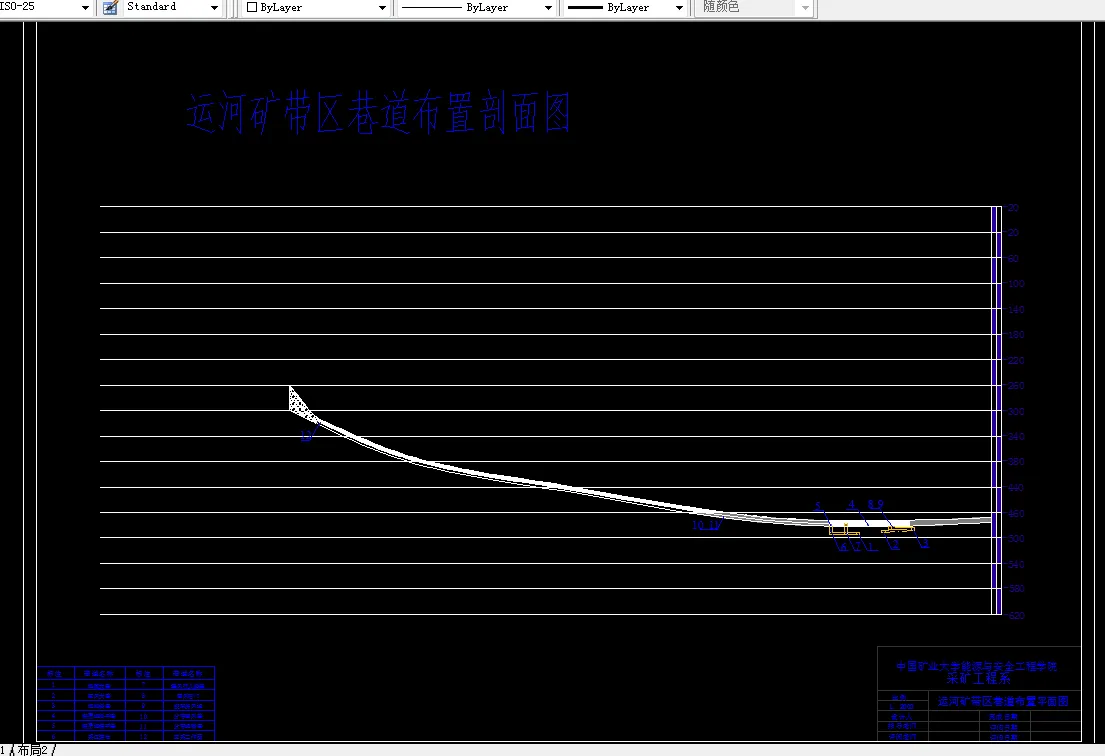Image resolution: width=1105 pixels, height=756 pixels.
Task: Click callout label 12 near the outcrop
Action: (x=306, y=437)
